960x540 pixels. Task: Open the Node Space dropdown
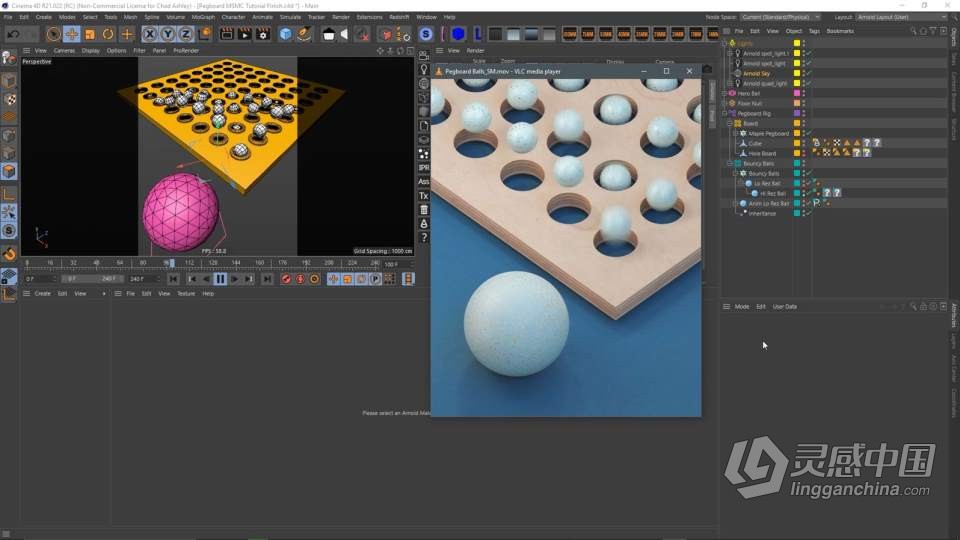pos(780,17)
